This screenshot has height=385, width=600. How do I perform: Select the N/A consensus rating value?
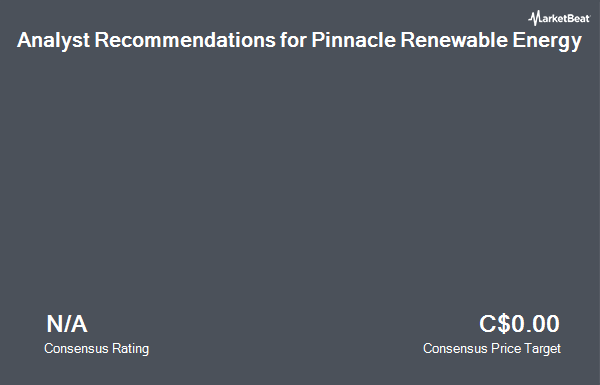tap(67, 324)
